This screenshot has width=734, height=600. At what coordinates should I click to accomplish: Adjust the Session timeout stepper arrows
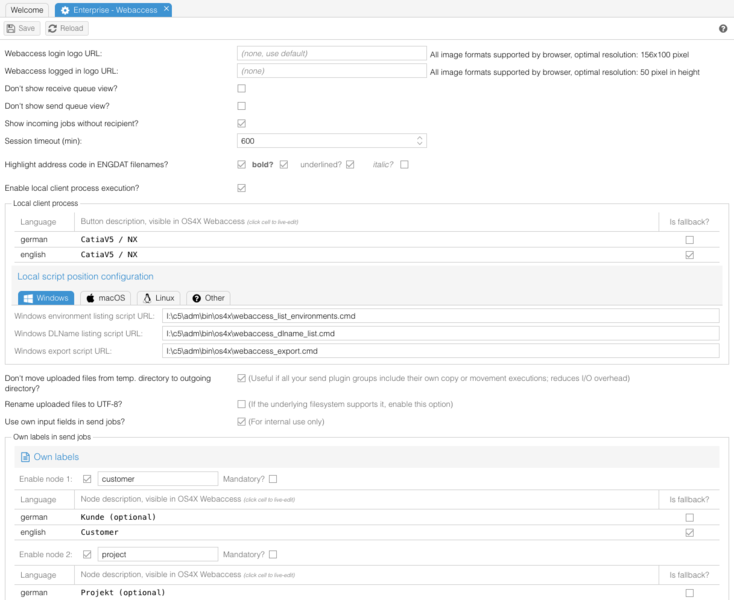[x=420, y=141]
